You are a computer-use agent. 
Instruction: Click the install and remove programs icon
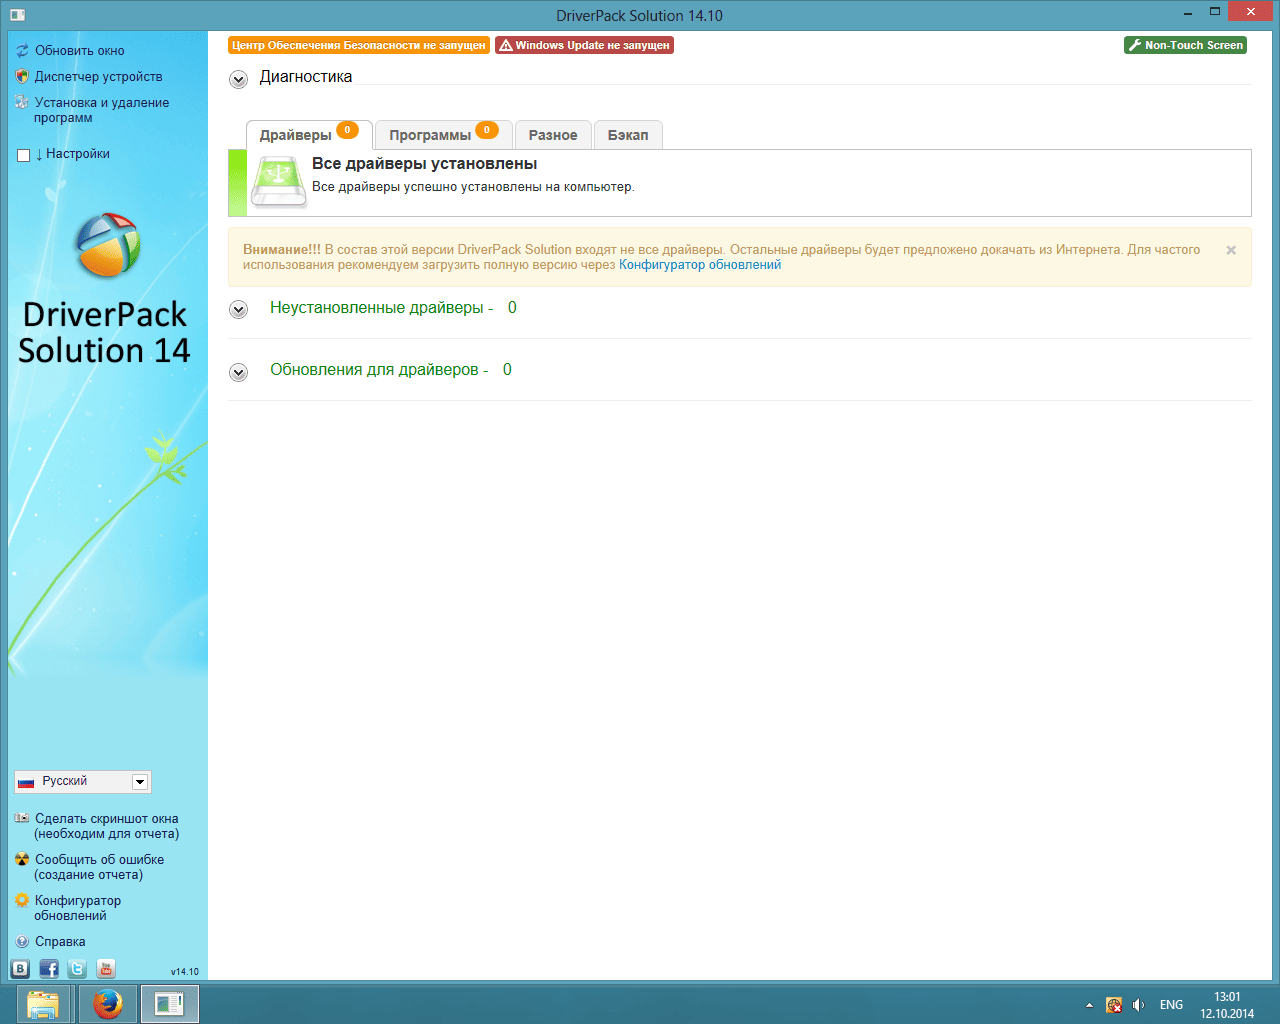click(22, 102)
